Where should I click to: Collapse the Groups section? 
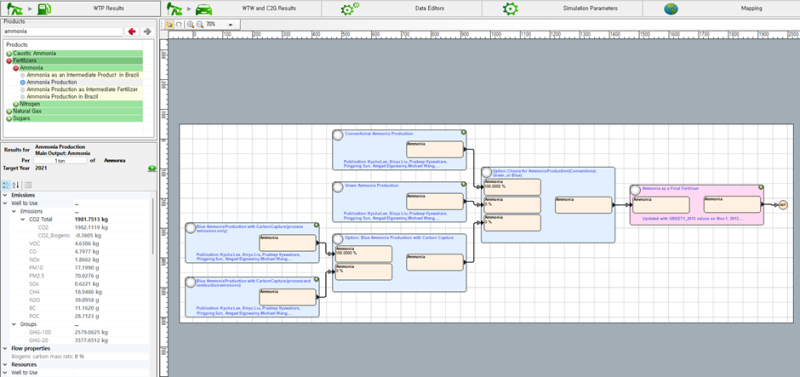tap(14, 324)
